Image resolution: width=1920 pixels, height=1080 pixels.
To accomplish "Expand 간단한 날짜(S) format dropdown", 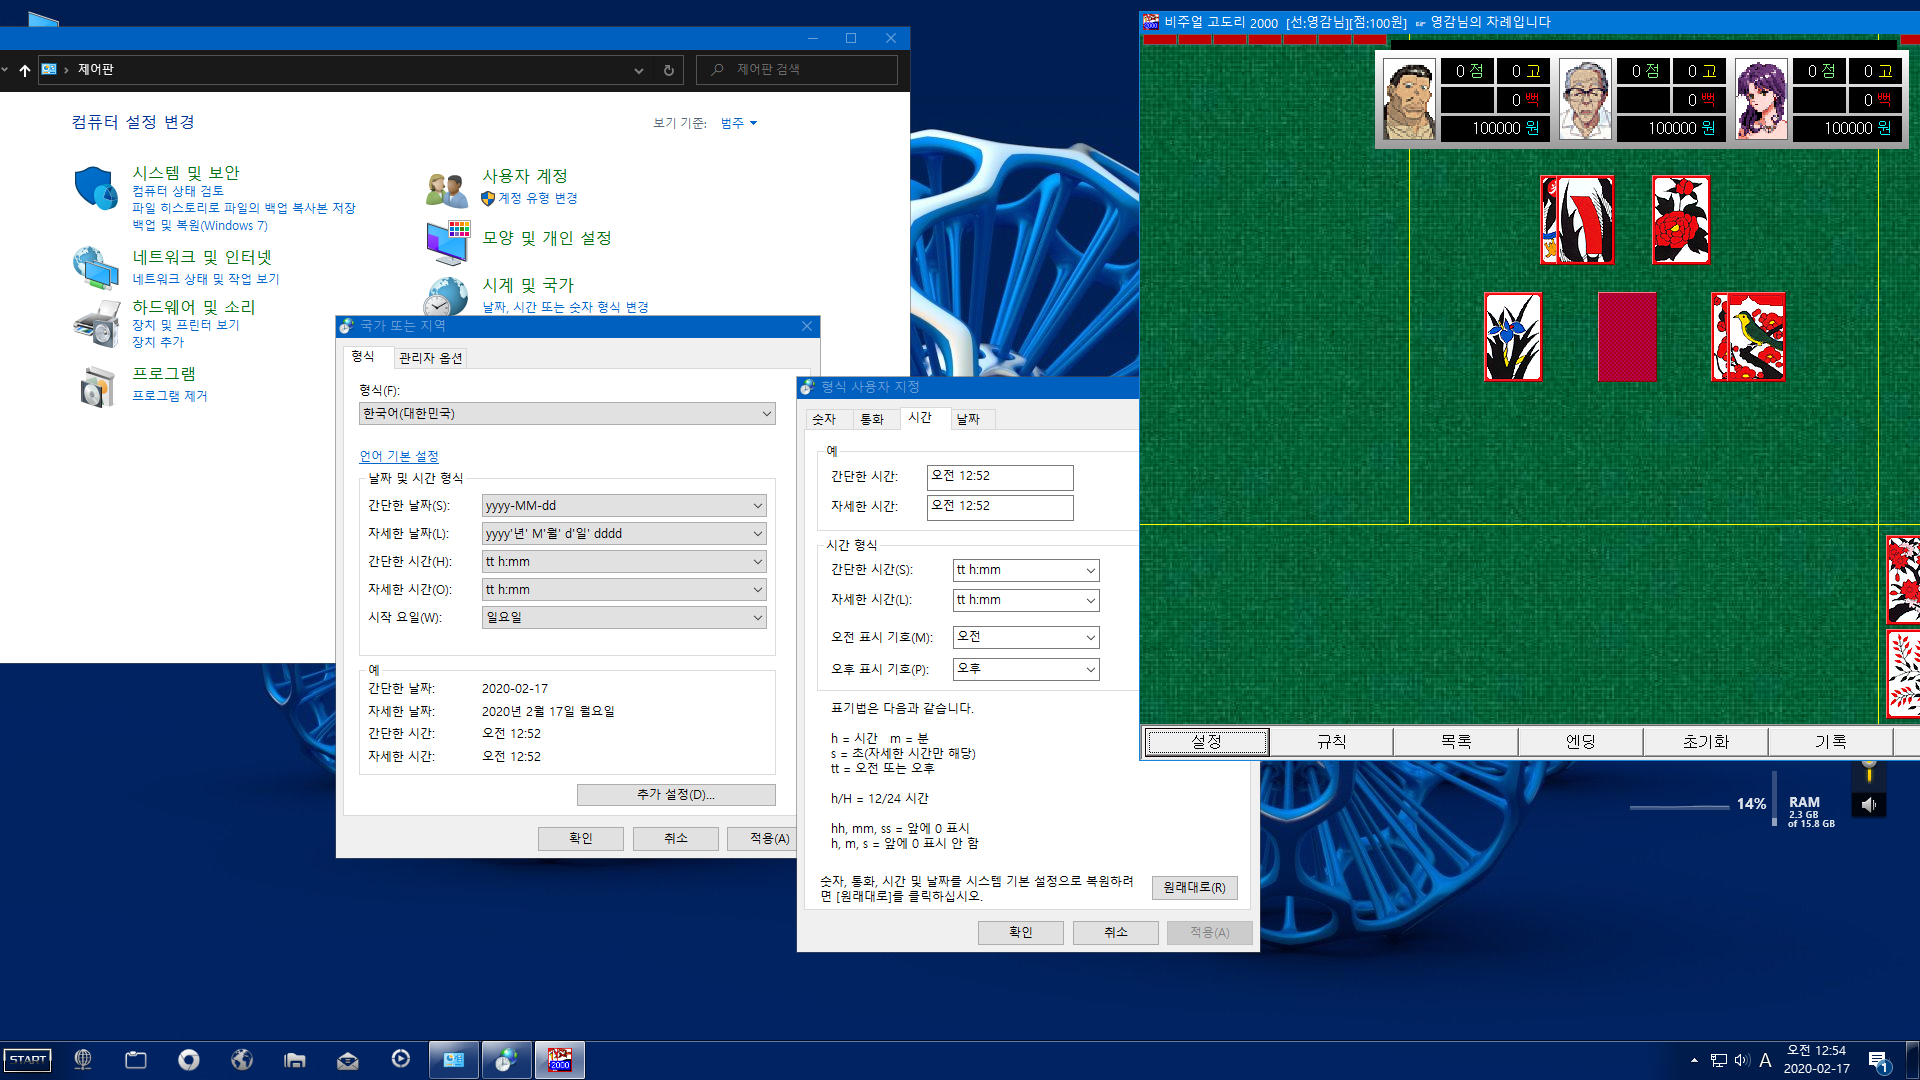I will [x=757, y=506].
